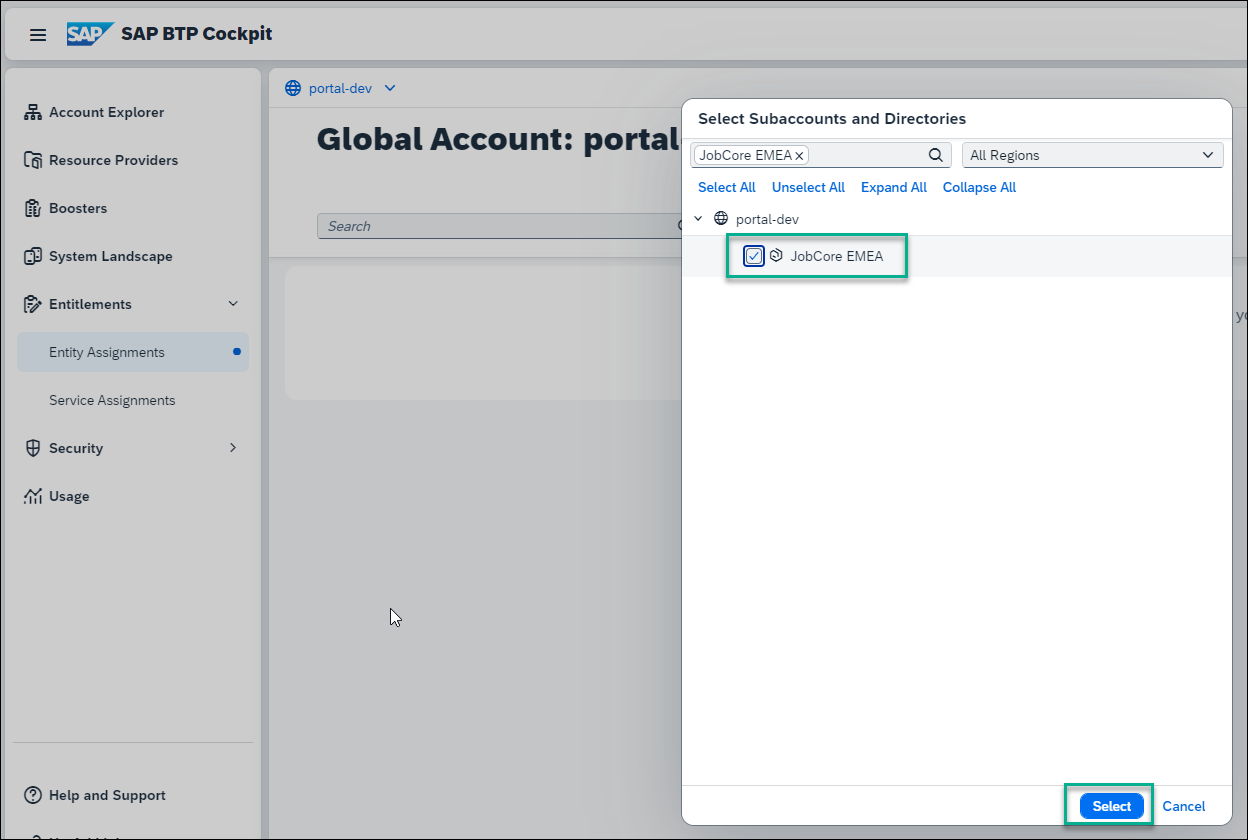
Task: Open the portal-dev breadcrumb dropdown arrow
Action: [390, 88]
